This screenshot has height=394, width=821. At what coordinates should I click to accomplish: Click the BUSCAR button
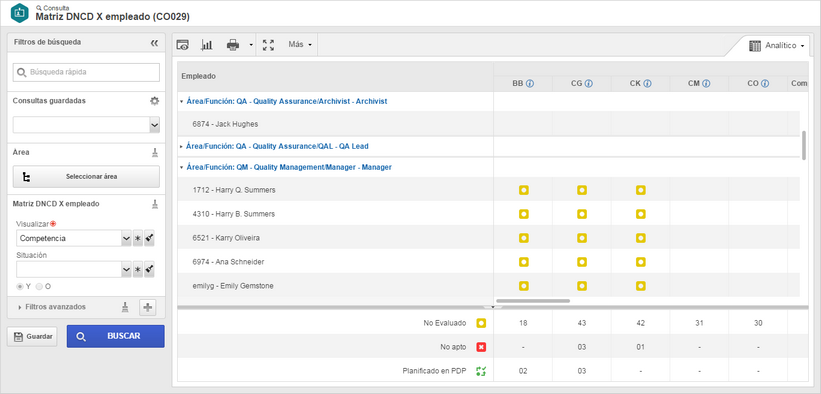(116, 336)
